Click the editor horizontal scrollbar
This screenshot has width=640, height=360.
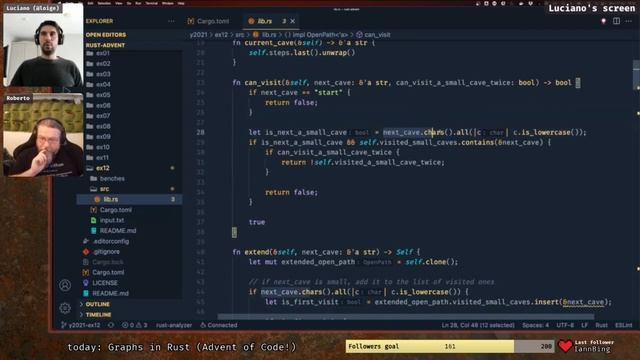coord(406,317)
